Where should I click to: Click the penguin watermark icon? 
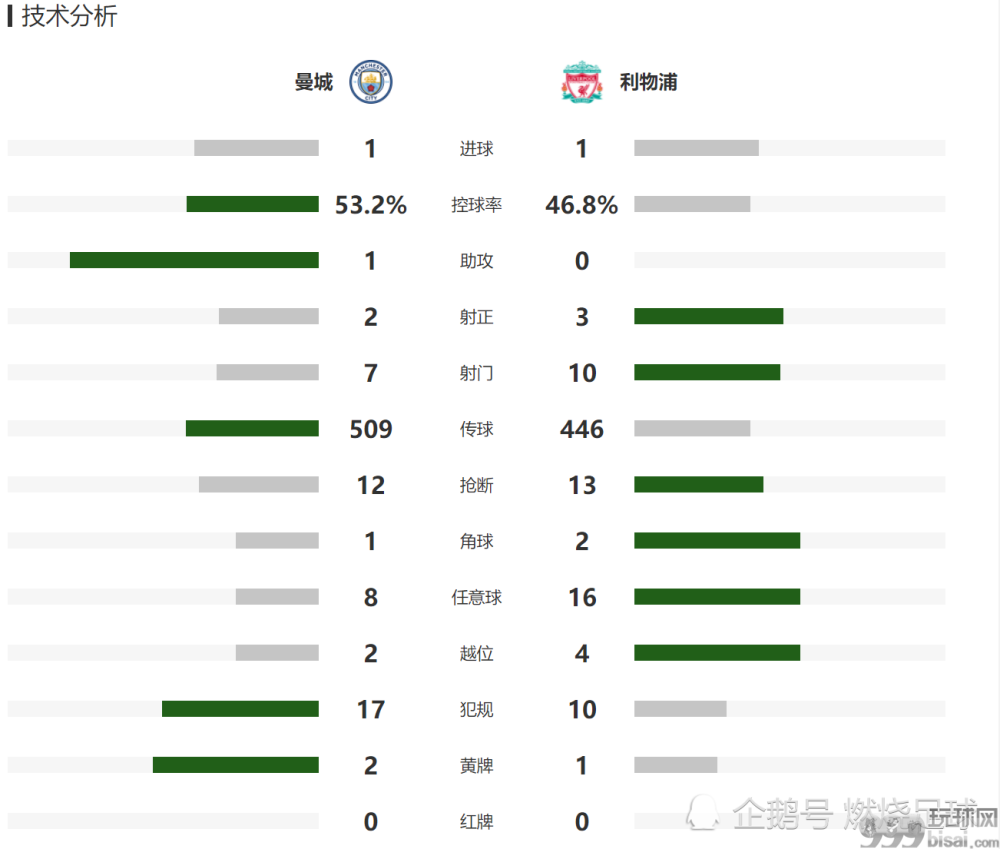click(x=703, y=812)
